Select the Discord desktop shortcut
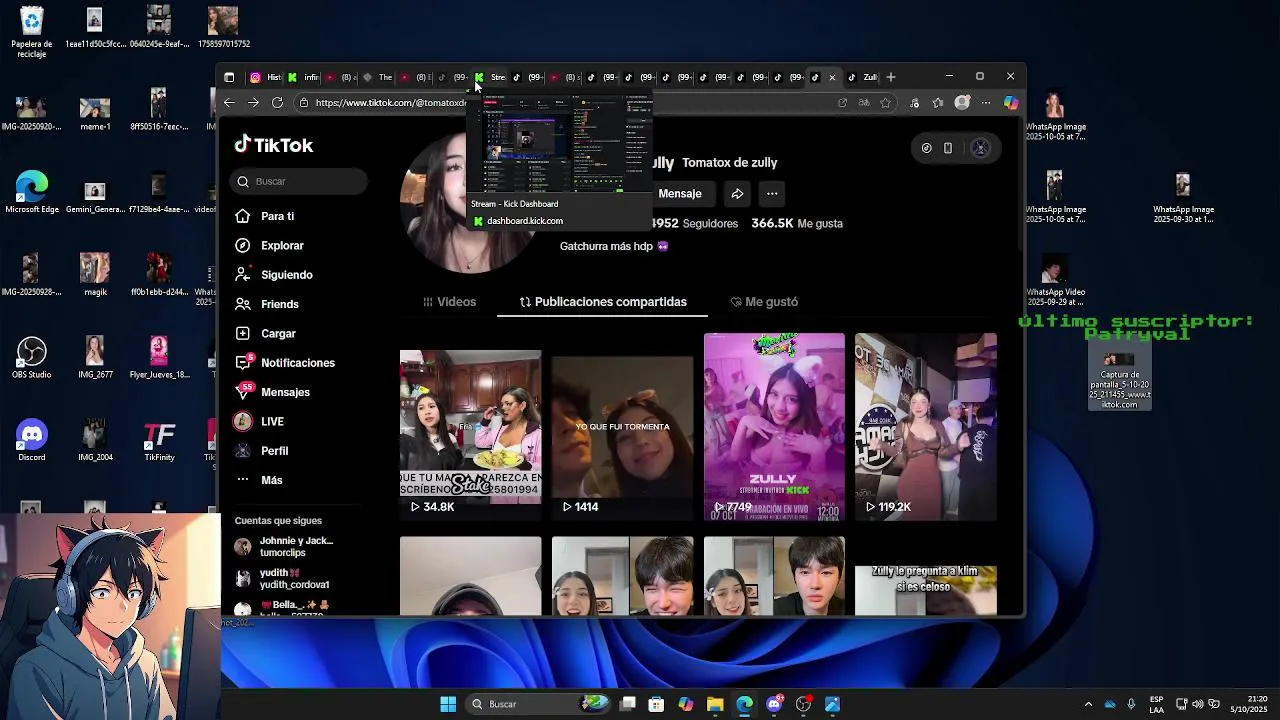 tap(32, 440)
